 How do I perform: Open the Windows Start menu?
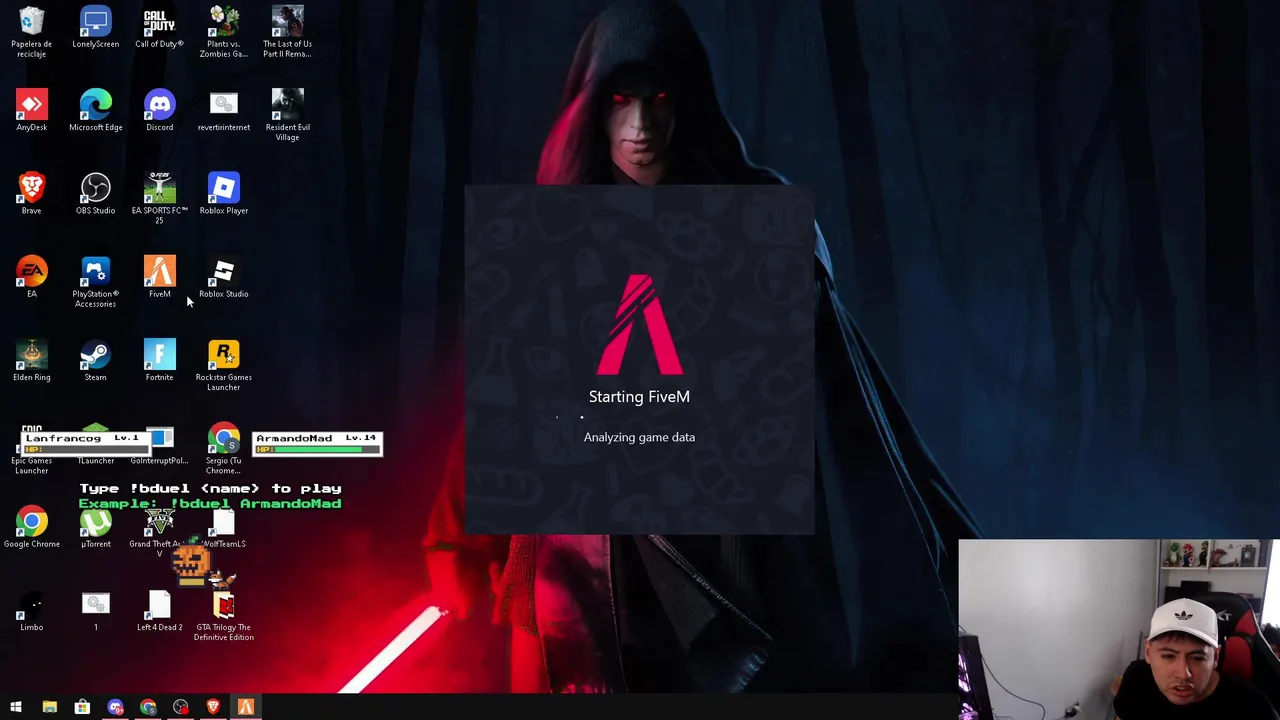click(16, 707)
